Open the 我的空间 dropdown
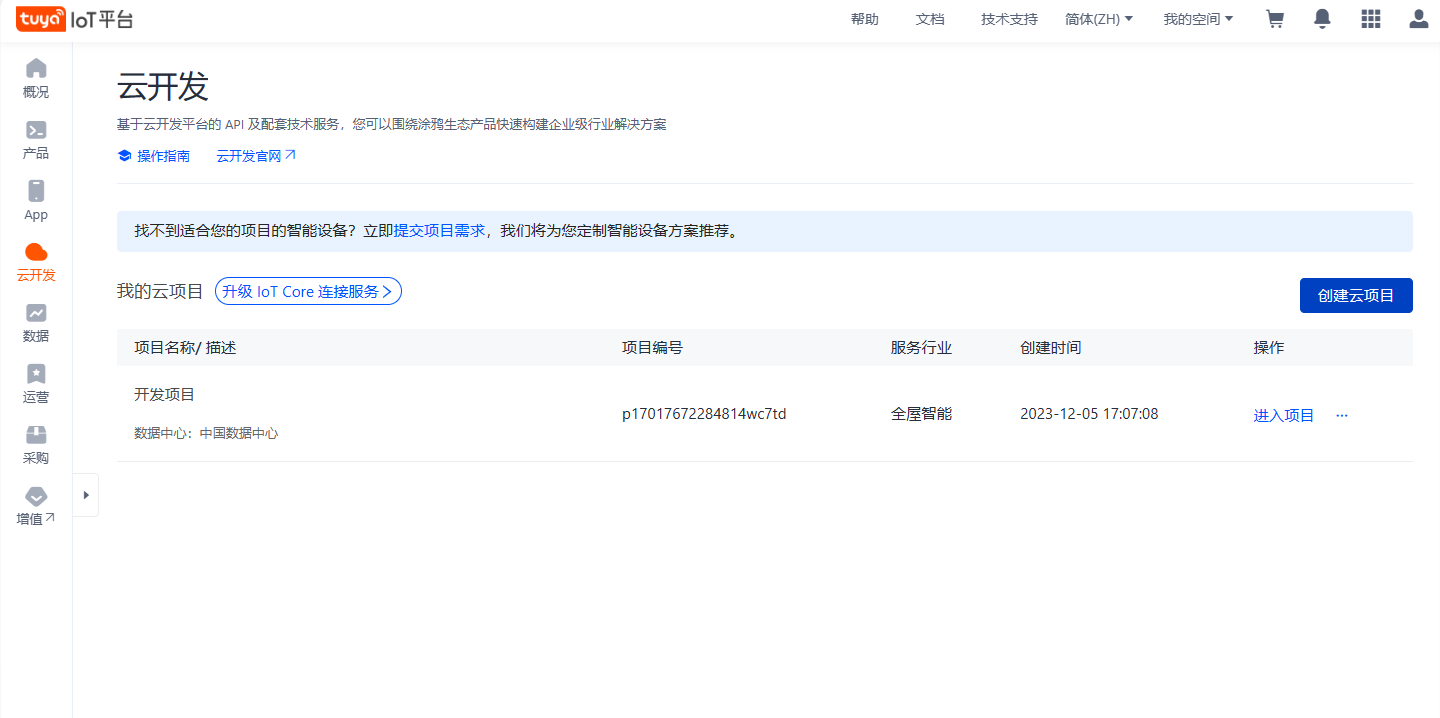Image resolution: width=1440 pixels, height=718 pixels. pos(1198,19)
